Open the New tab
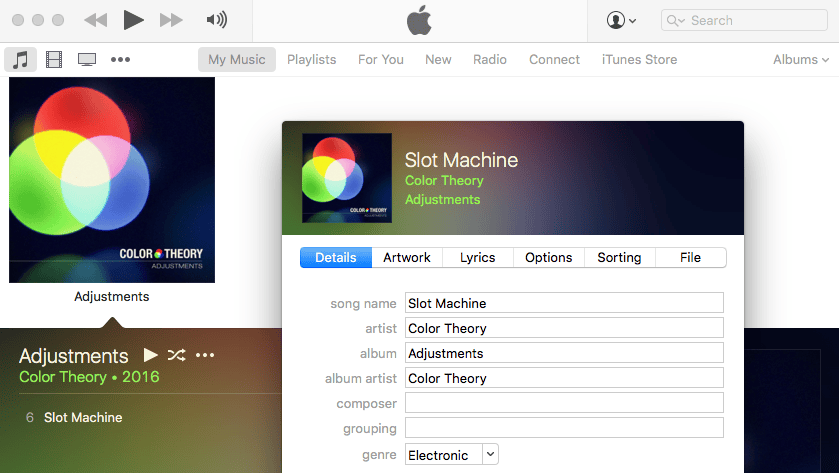This screenshot has width=839, height=473. (438, 59)
